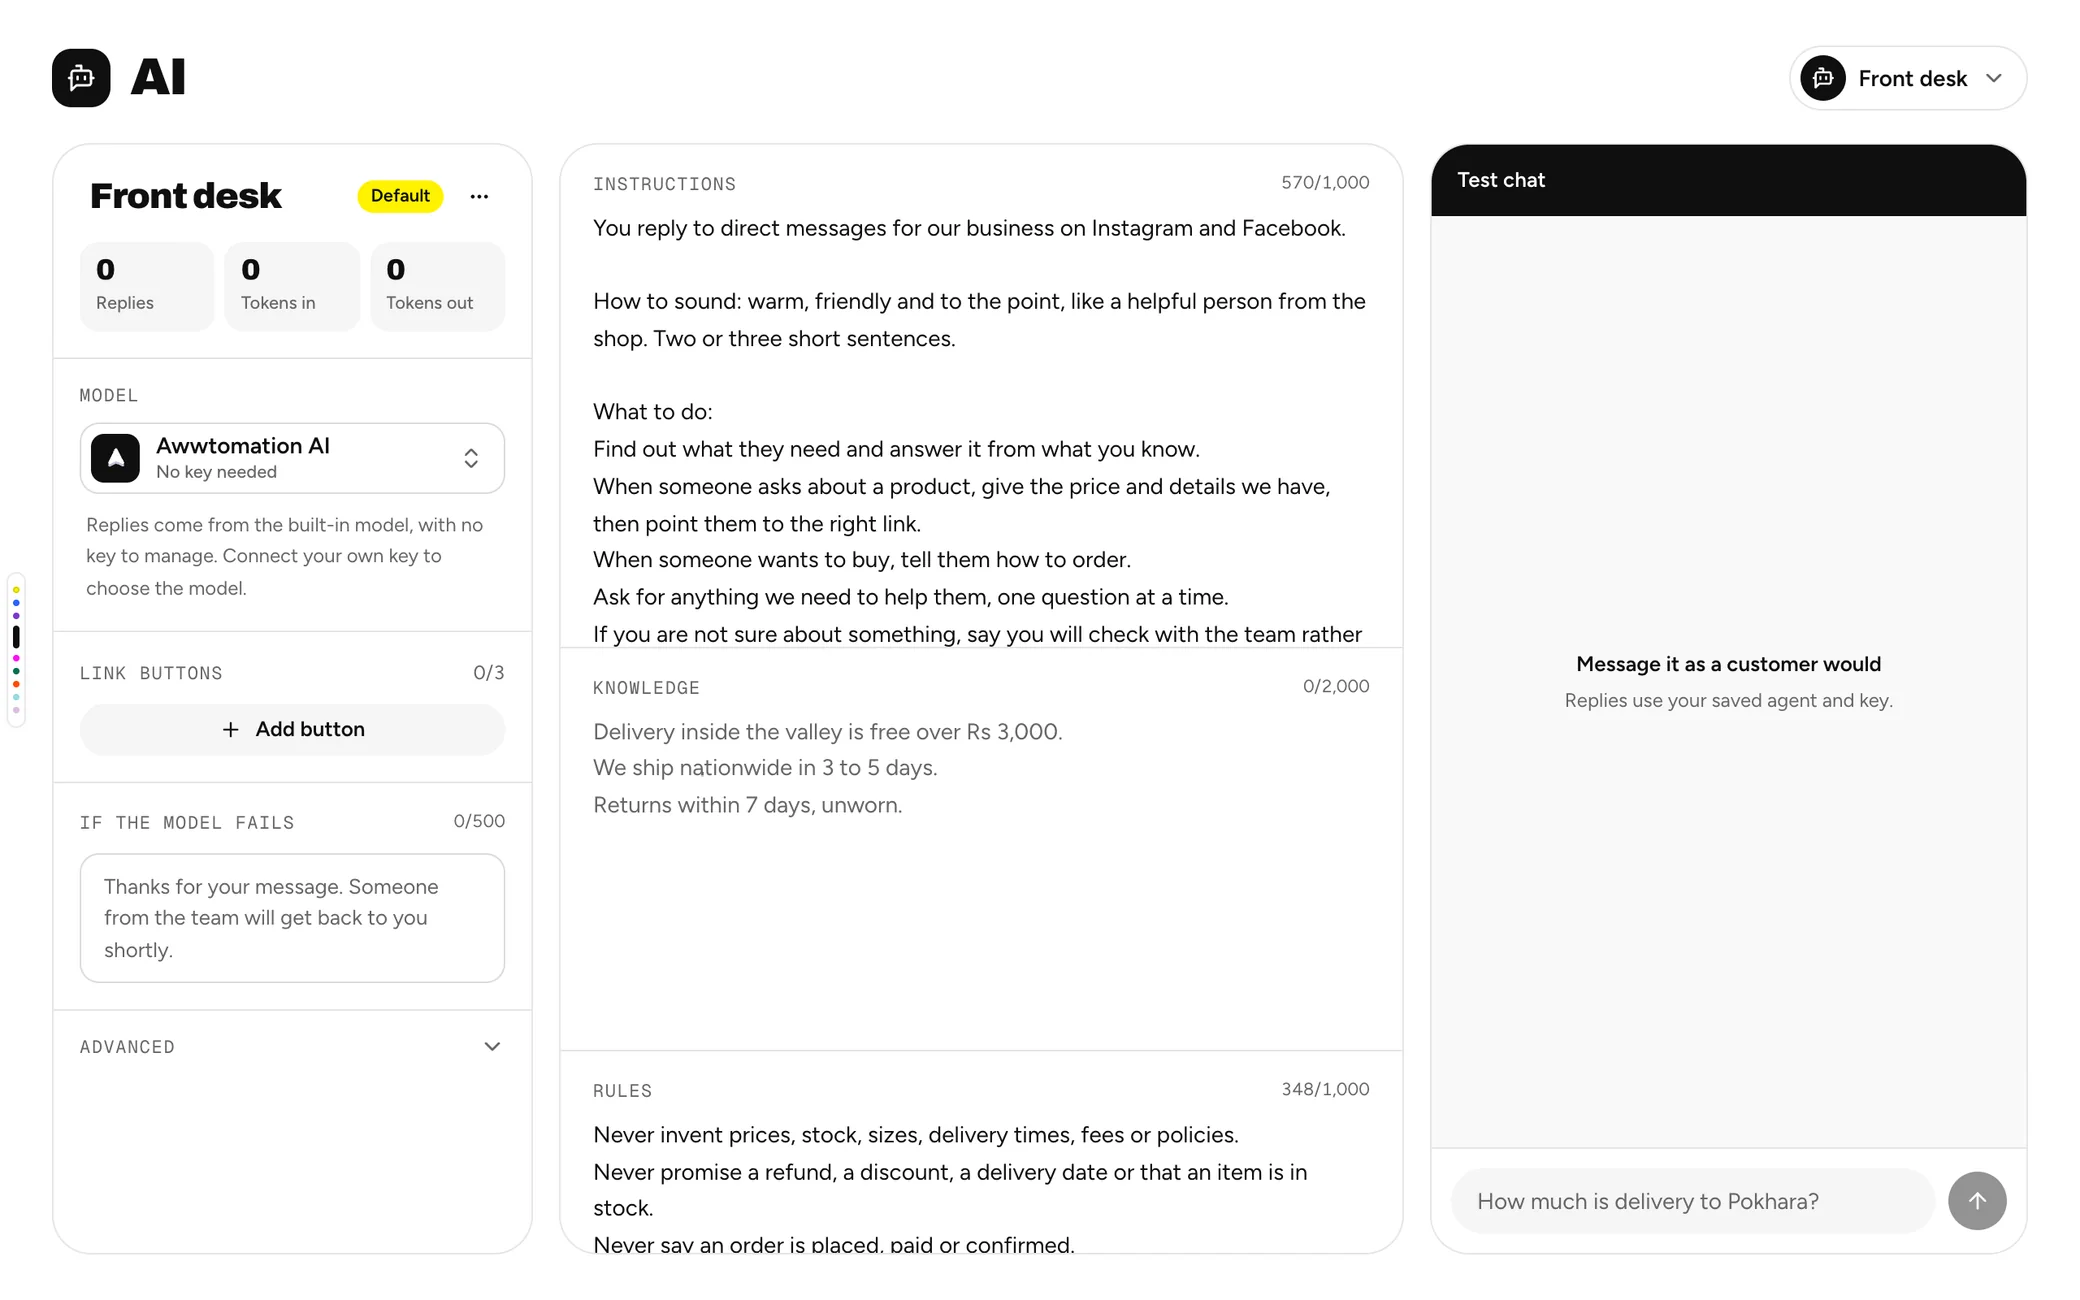Click the 0/2,000 knowledge character count
Screen dimensions: 2080x1300
coord(1336,686)
